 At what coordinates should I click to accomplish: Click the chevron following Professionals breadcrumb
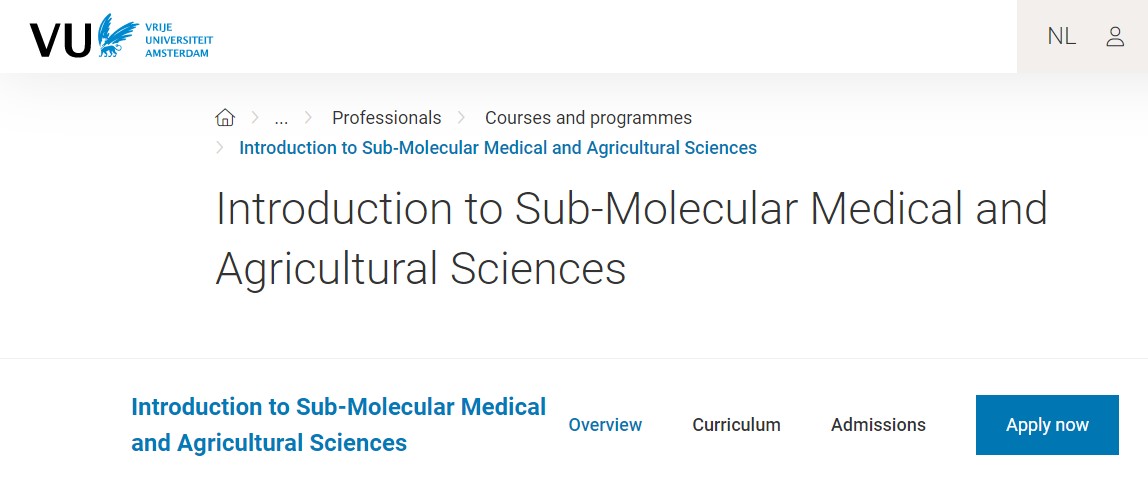[461, 117]
